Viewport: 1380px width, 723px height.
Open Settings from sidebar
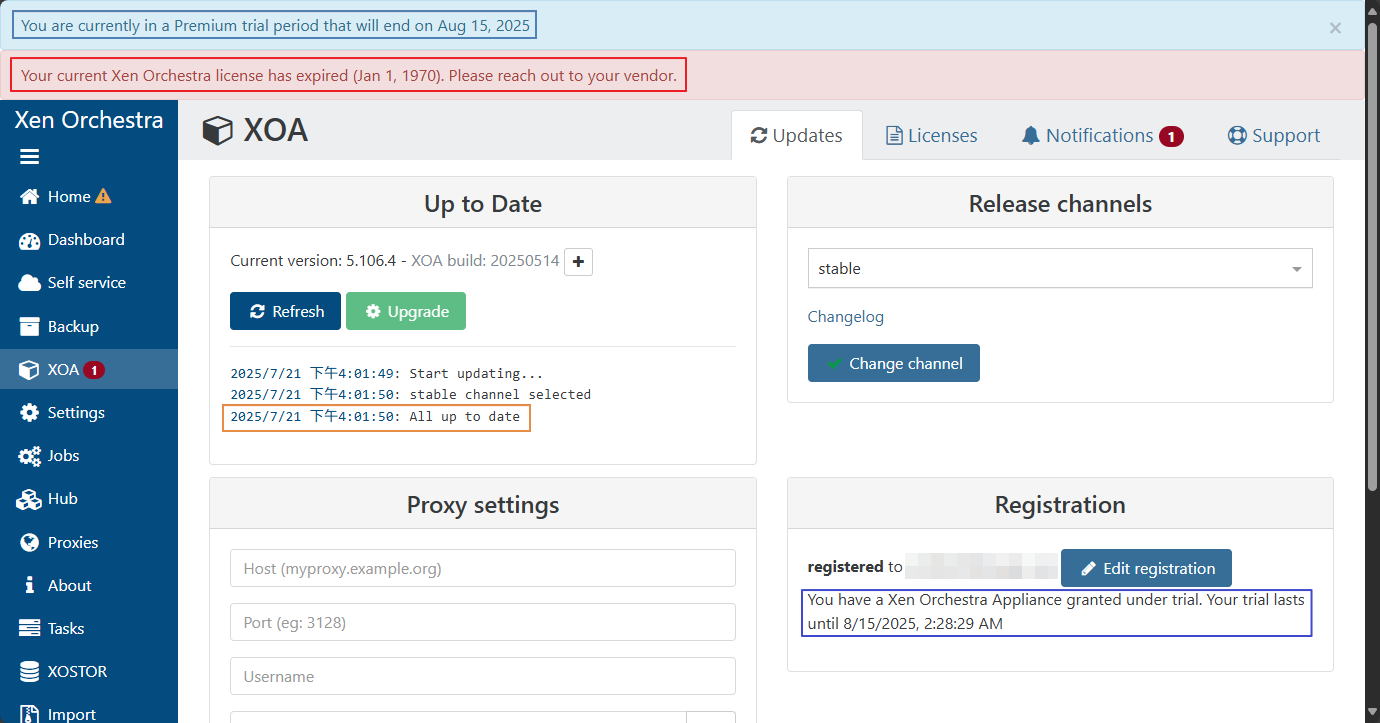pyautogui.click(x=89, y=413)
